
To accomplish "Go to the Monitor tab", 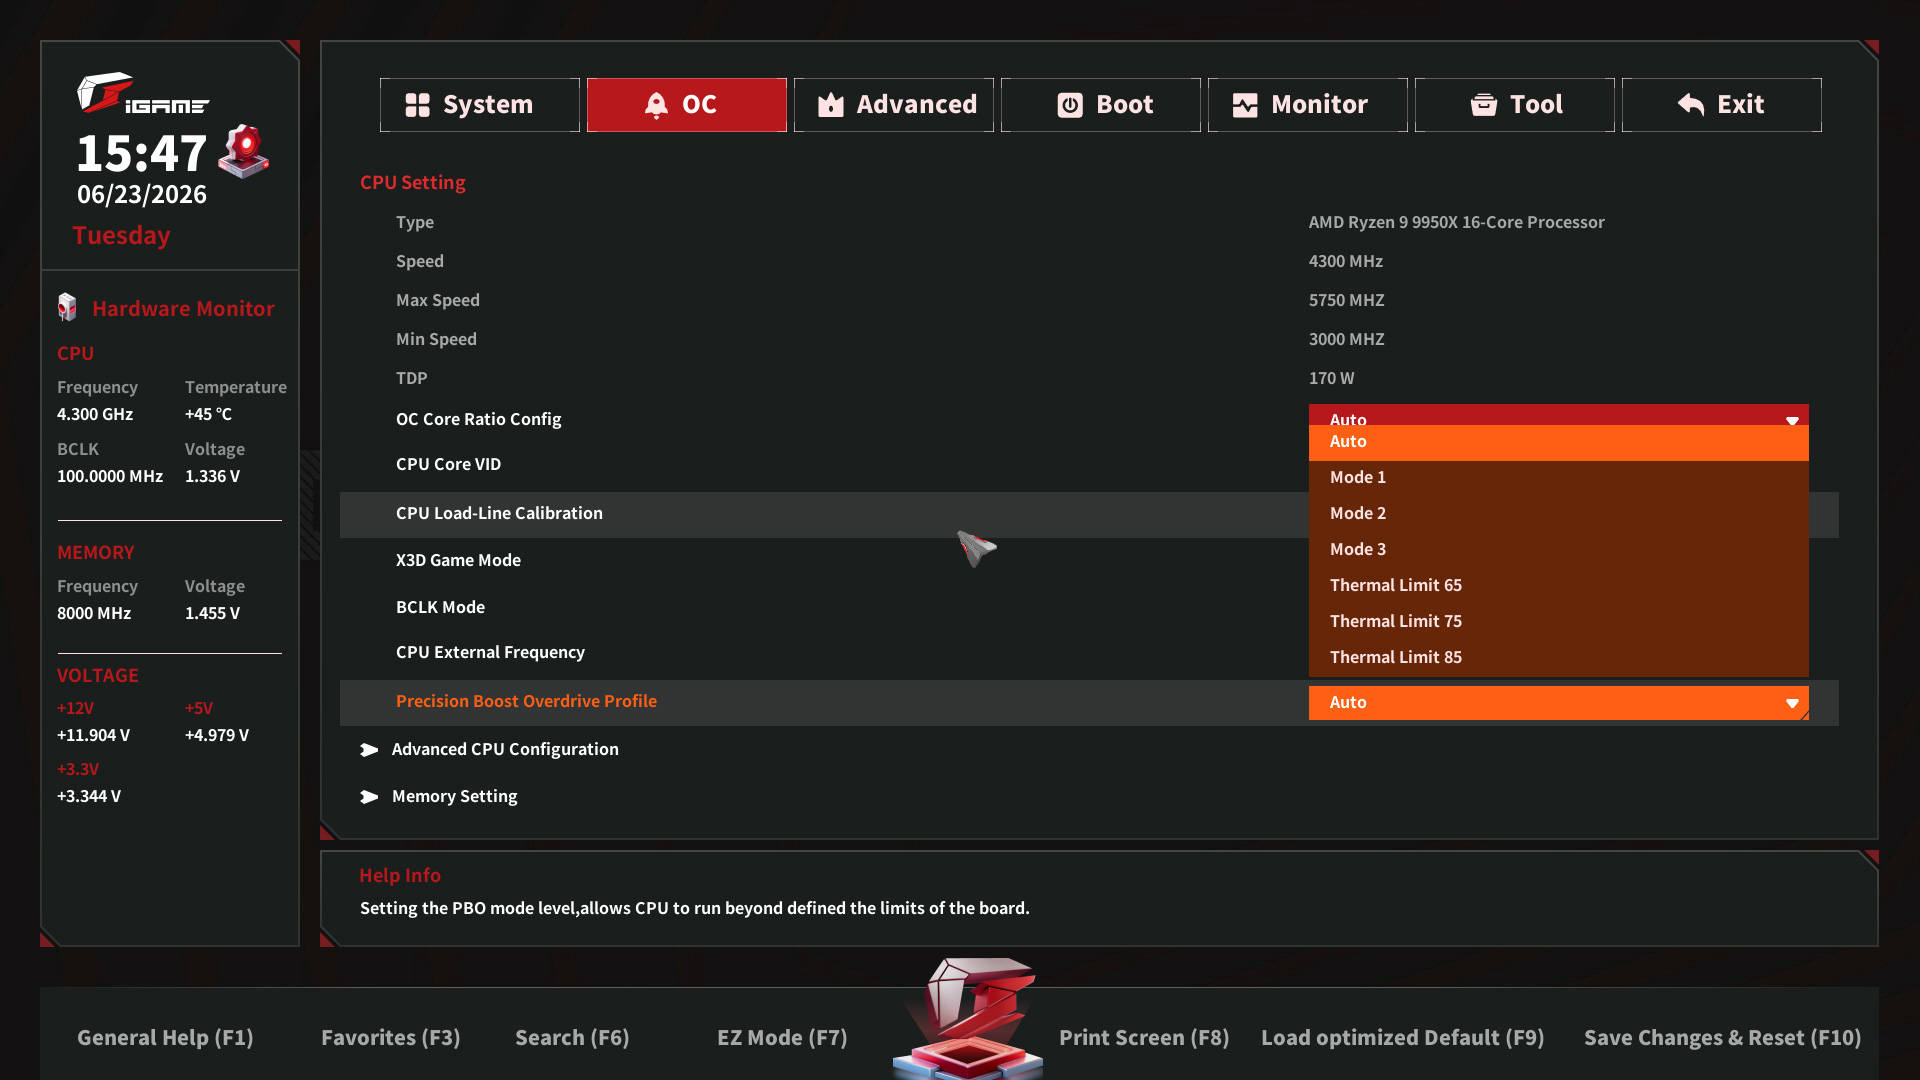I will point(1308,105).
